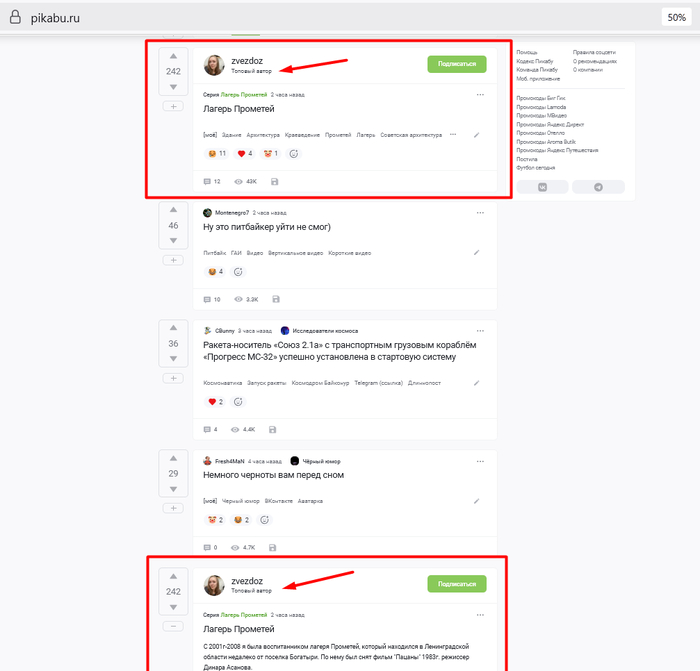
Task: Toggle the clown reaction with 2 on Fresh4MaN post
Action: 215,520
